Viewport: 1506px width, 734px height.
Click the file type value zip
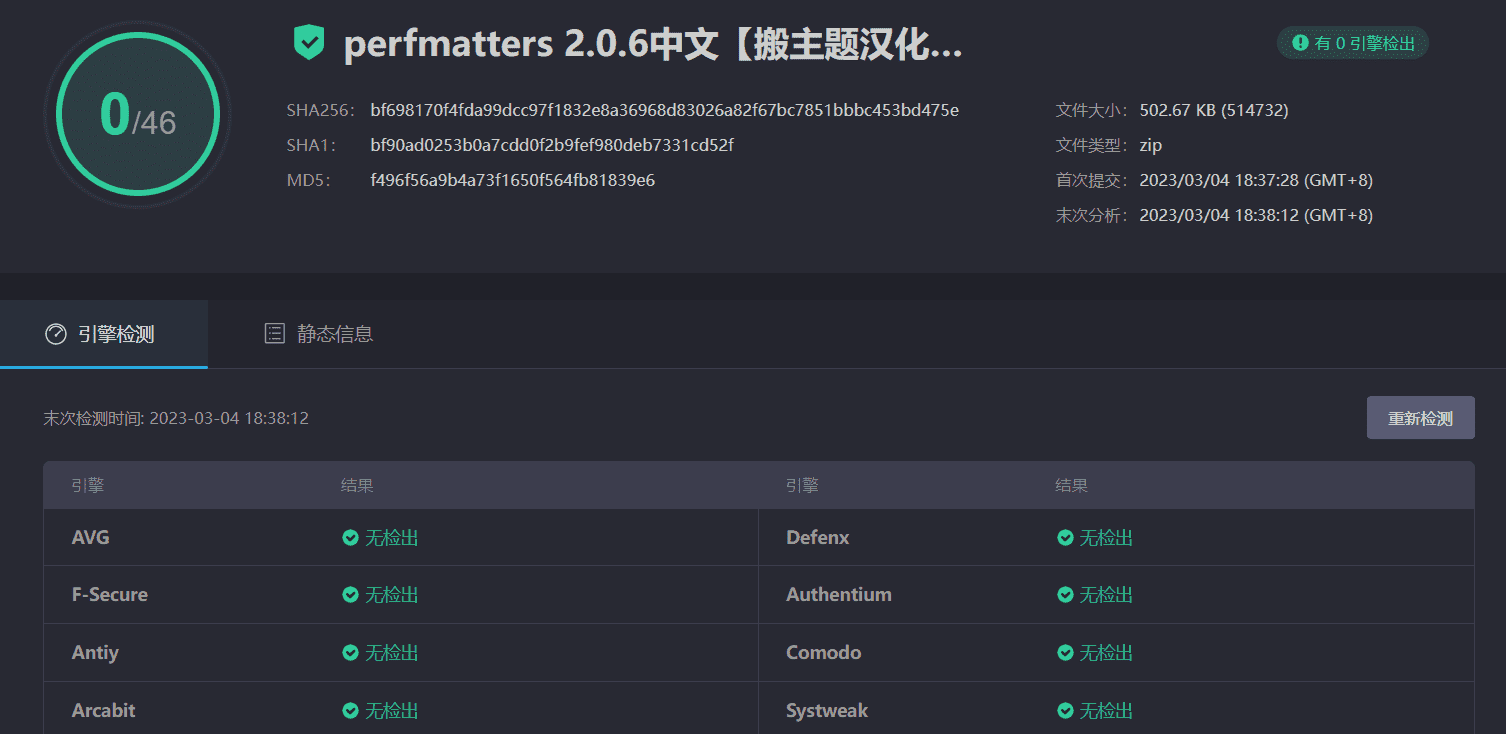(x=1151, y=145)
